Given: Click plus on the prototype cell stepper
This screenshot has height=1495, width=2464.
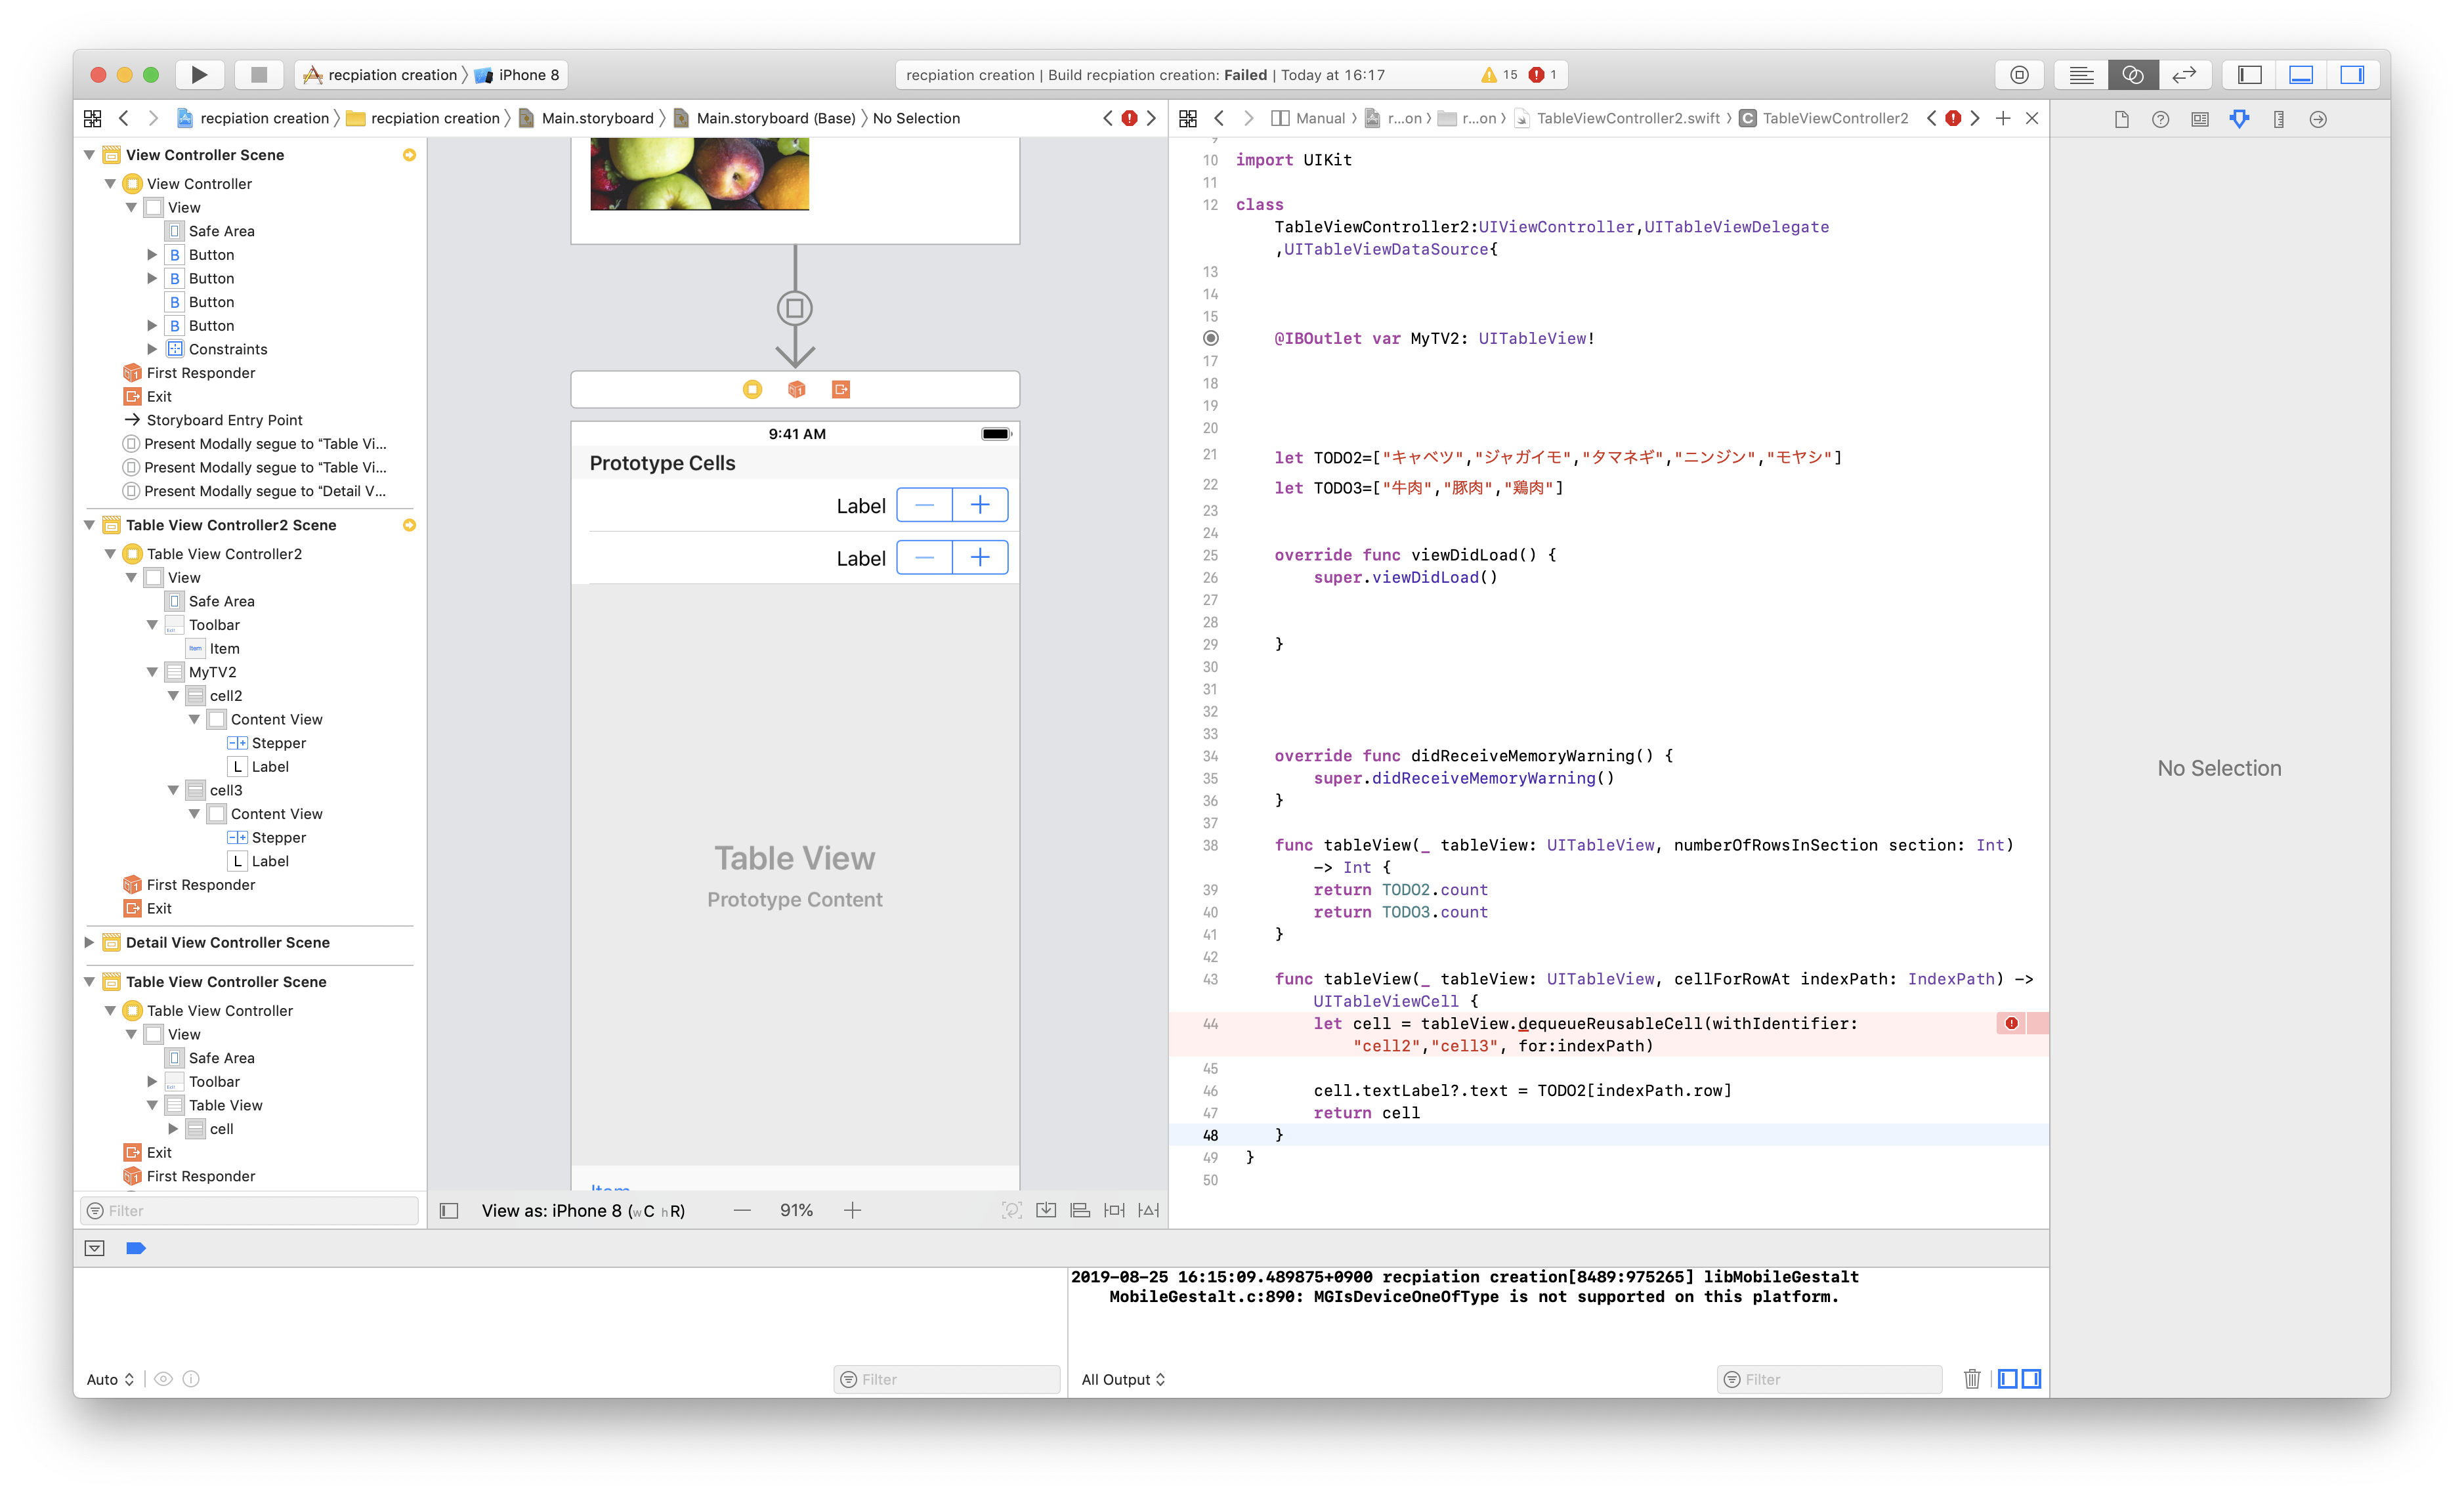Looking at the screenshot, I should 979,505.
